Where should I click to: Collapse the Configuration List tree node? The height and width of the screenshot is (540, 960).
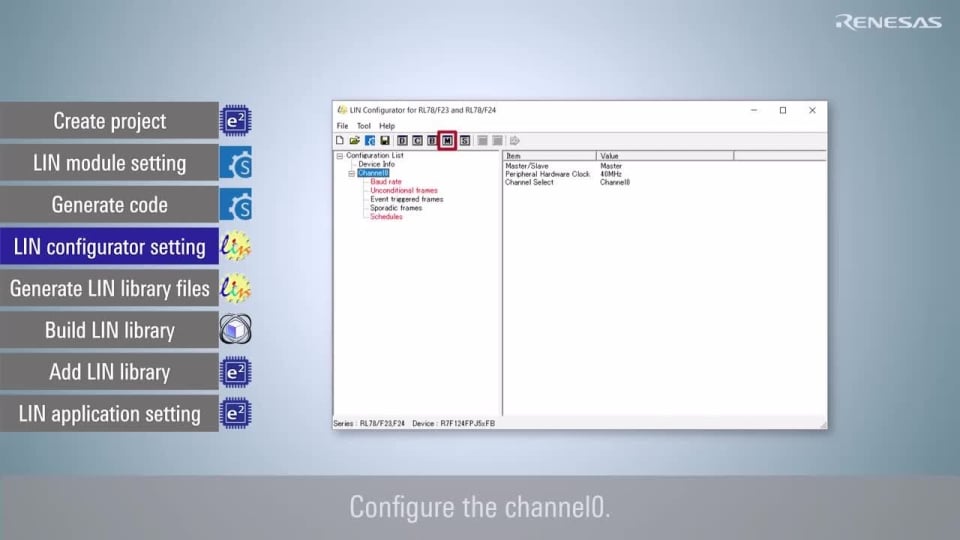(x=340, y=156)
